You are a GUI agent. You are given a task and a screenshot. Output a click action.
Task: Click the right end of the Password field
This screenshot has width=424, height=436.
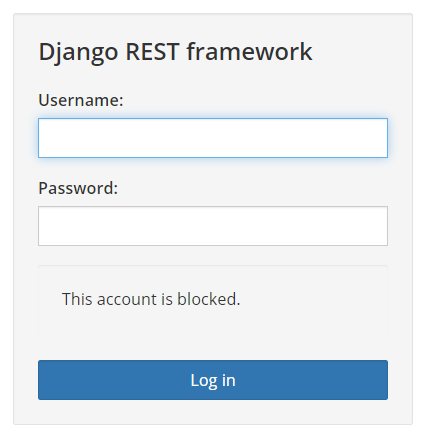click(x=382, y=226)
